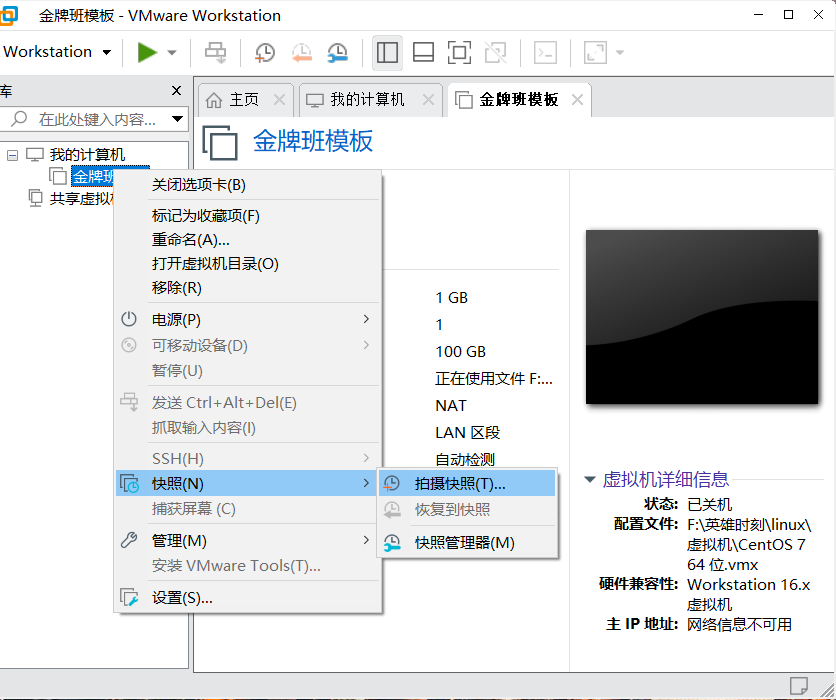
Task: Click the icon beside 快照管理器(M)
Action: pos(392,543)
